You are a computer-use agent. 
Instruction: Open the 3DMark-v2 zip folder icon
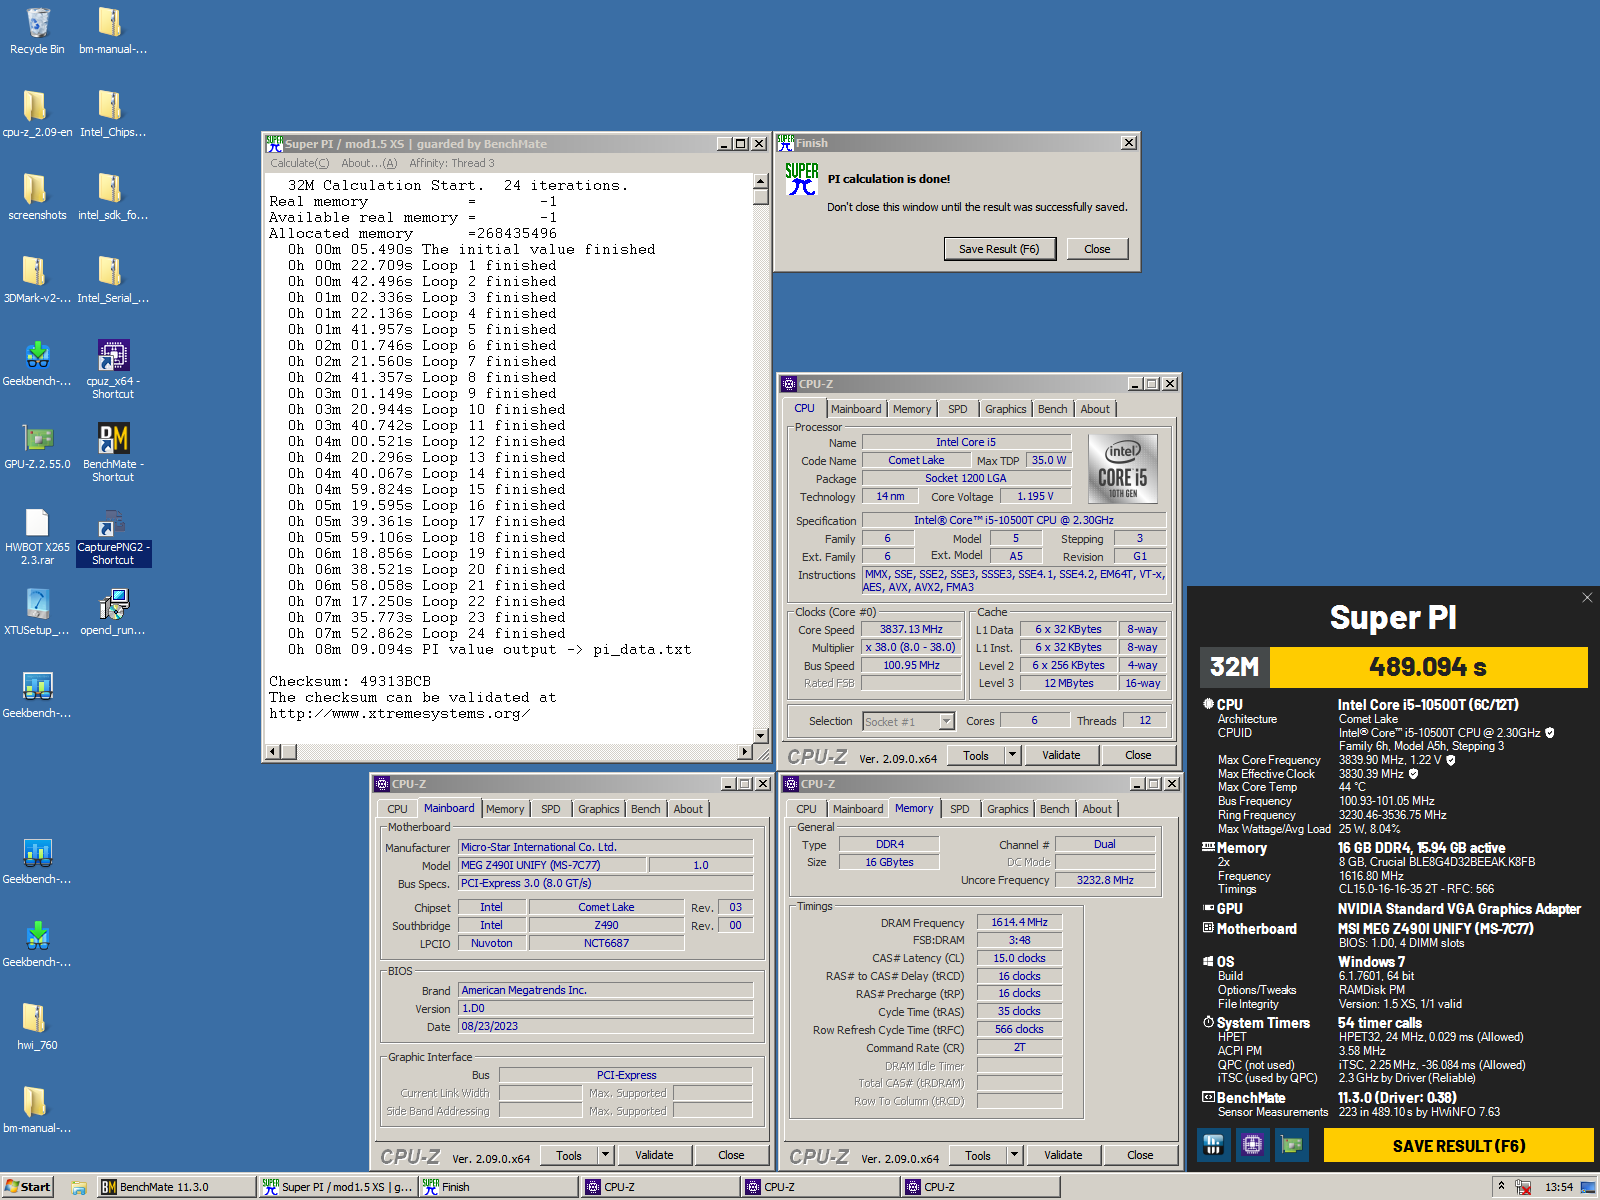click(x=37, y=280)
